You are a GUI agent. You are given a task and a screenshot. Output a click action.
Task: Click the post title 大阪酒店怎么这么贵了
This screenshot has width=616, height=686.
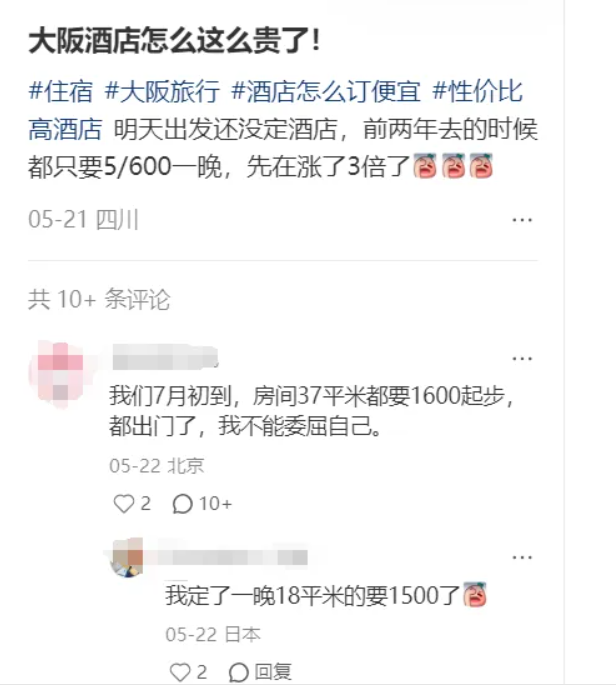click(x=175, y=41)
